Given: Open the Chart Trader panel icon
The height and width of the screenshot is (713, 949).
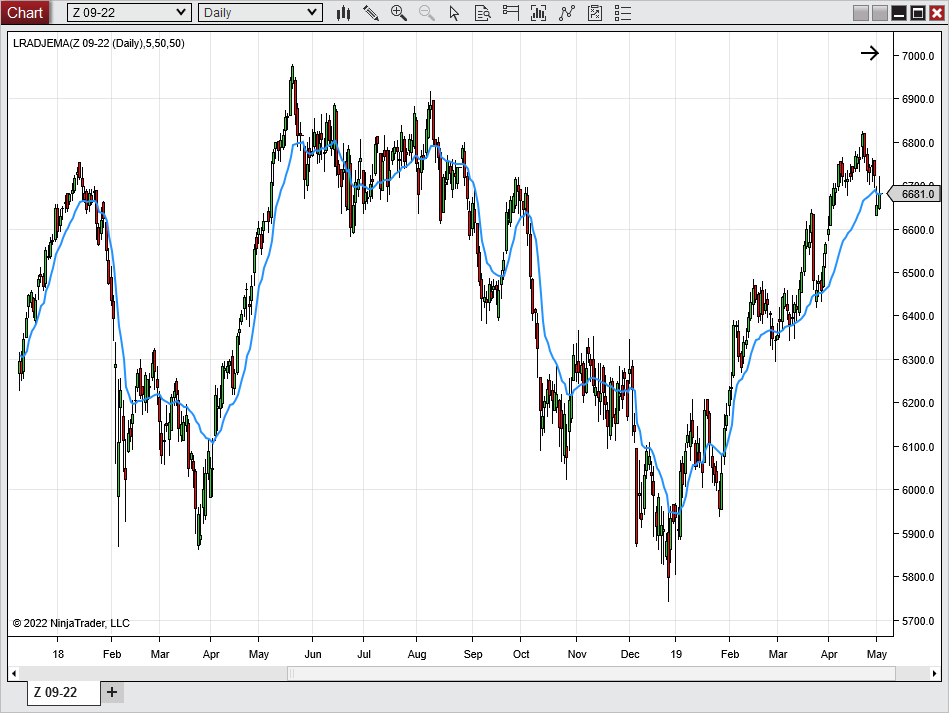Looking at the screenshot, I should (x=510, y=13).
